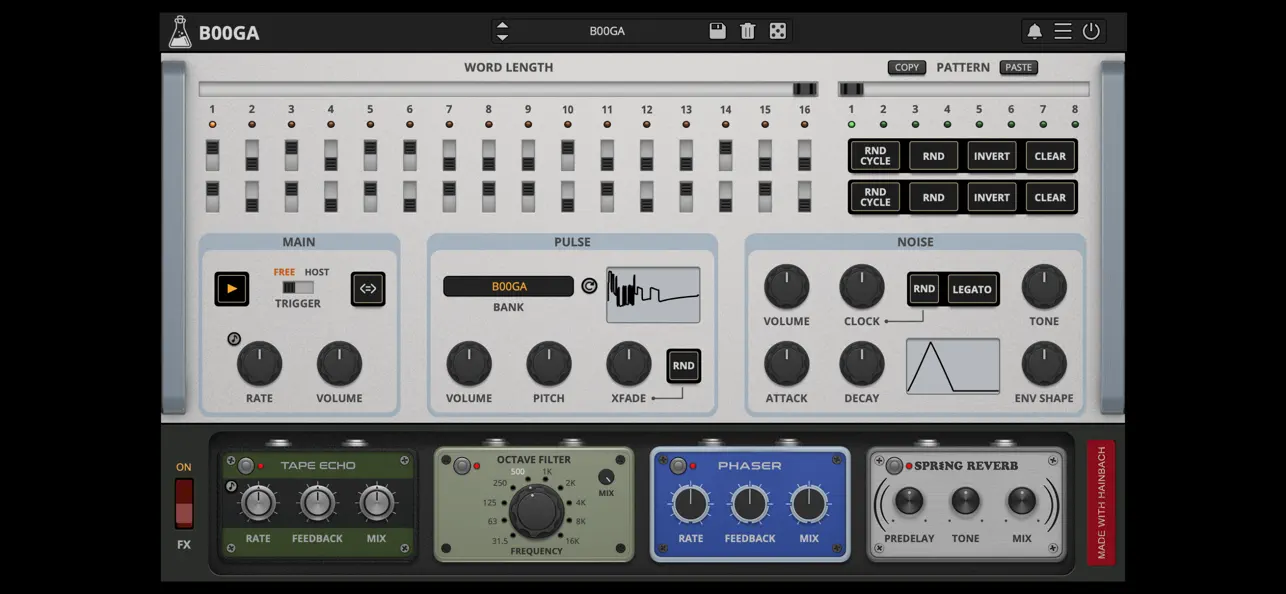1286x594 pixels.
Task: Open notifications with the bell icon
Action: pyautogui.click(x=1034, y=31)
